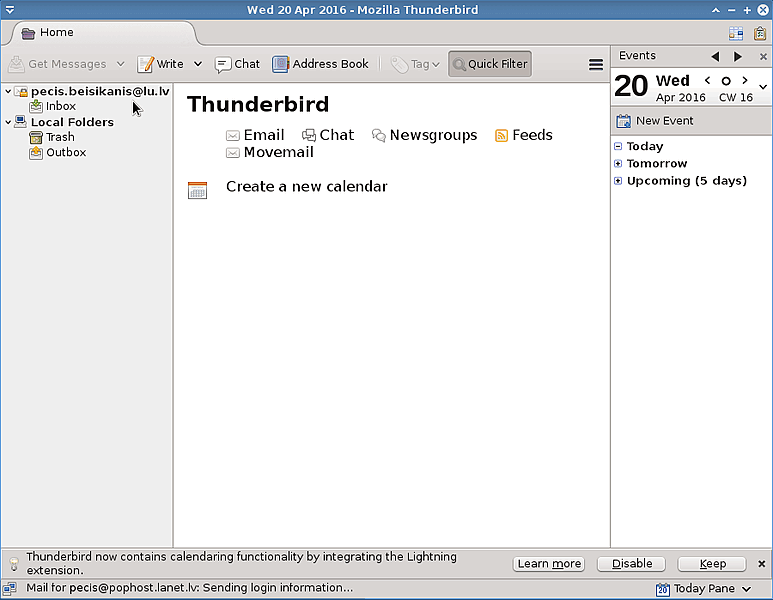The width and height of the screenshot is (773, 600).
Task: Open the Outbox folder
Action: pyautogui.click(x=58, y=152)
